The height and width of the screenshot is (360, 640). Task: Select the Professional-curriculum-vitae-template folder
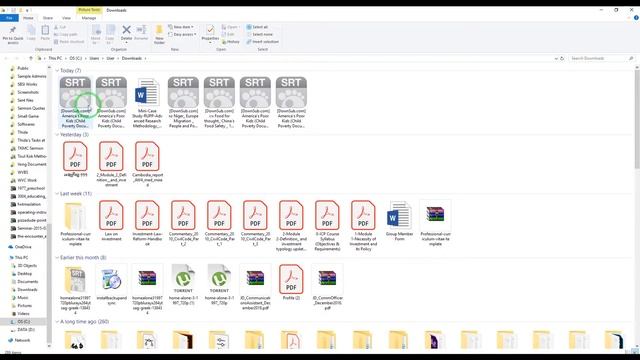coord(76,223)
